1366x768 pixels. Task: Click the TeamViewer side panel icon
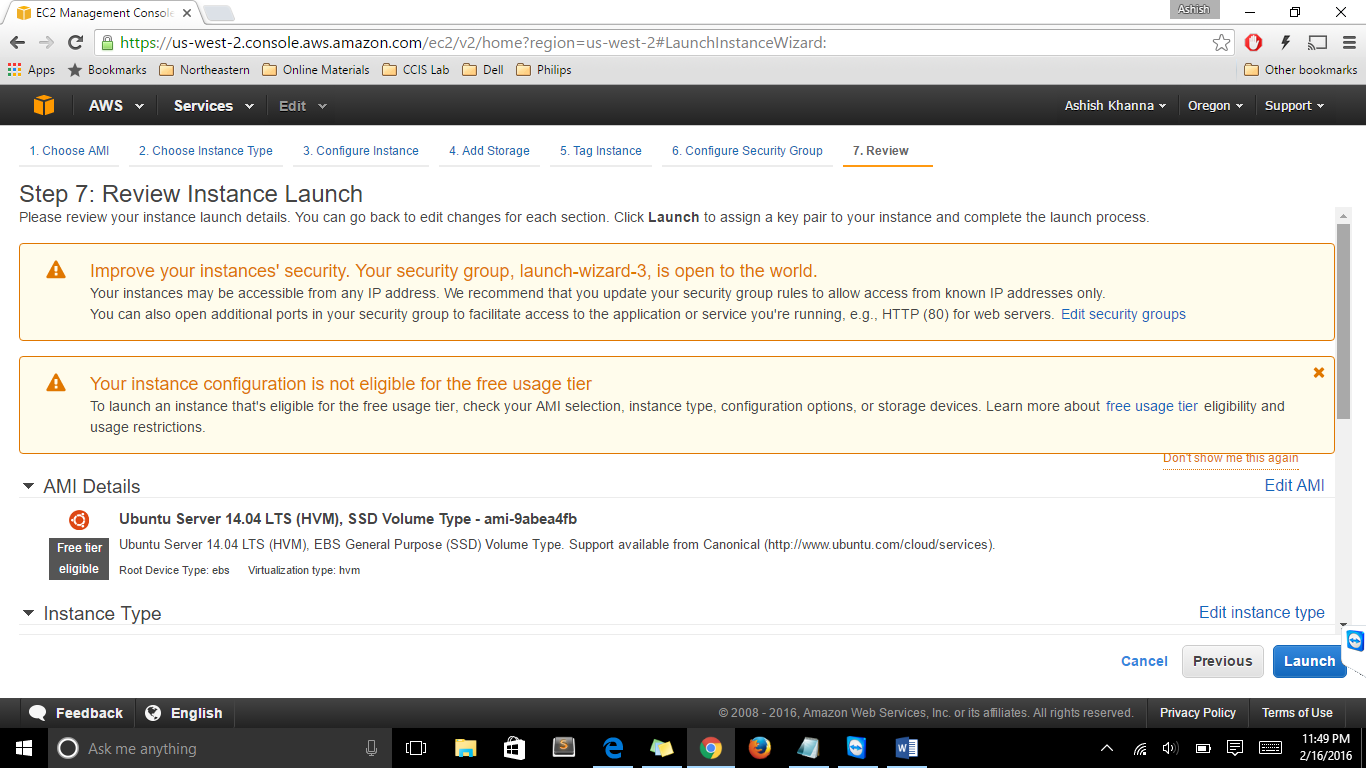click(1355, 641)
